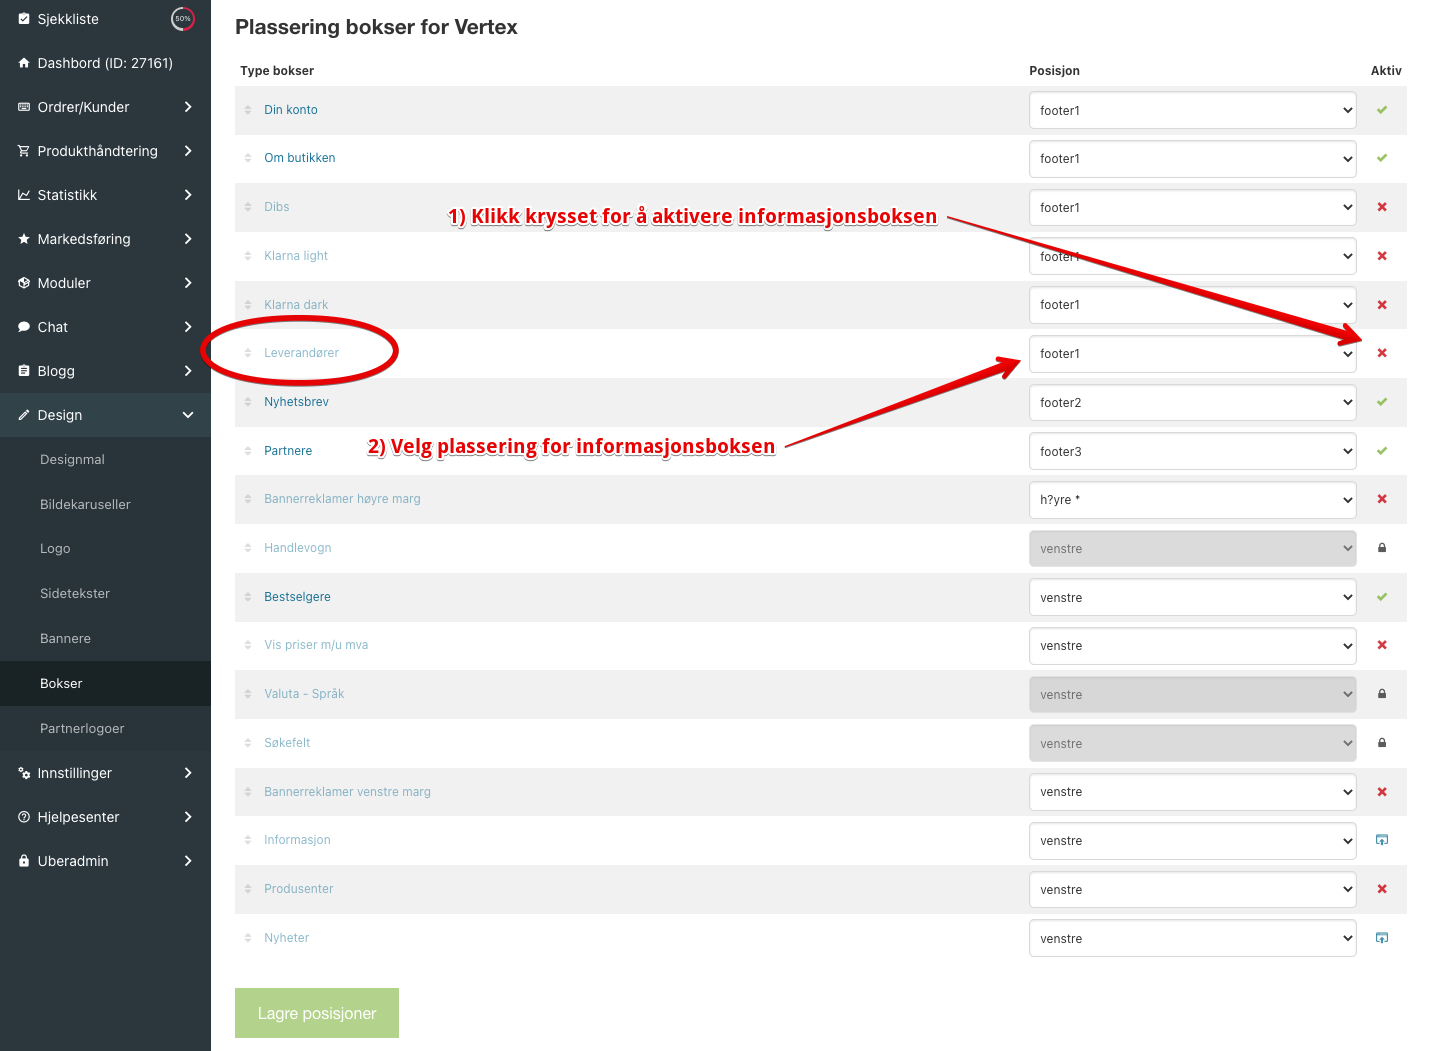
Task: Click the popup icon in Nyheter row
Action: coord(1382,938)
